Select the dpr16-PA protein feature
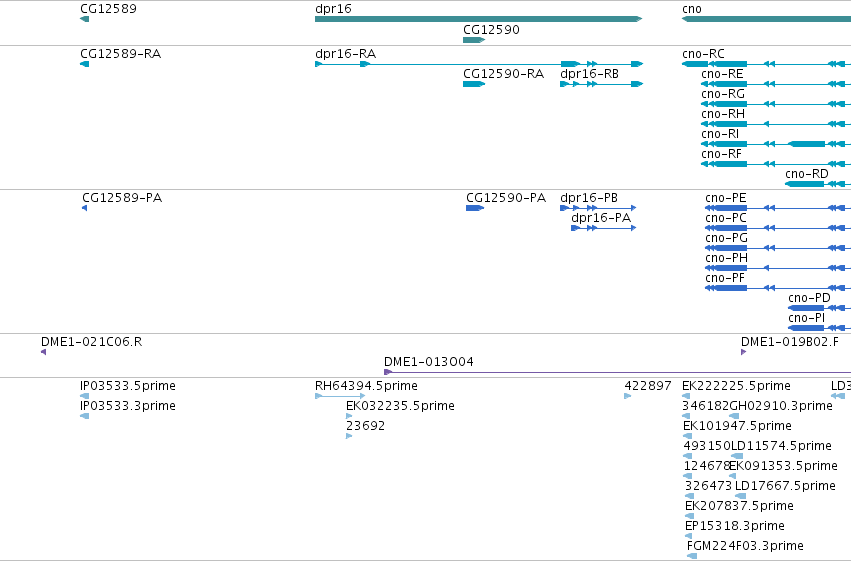 [604, 228]
